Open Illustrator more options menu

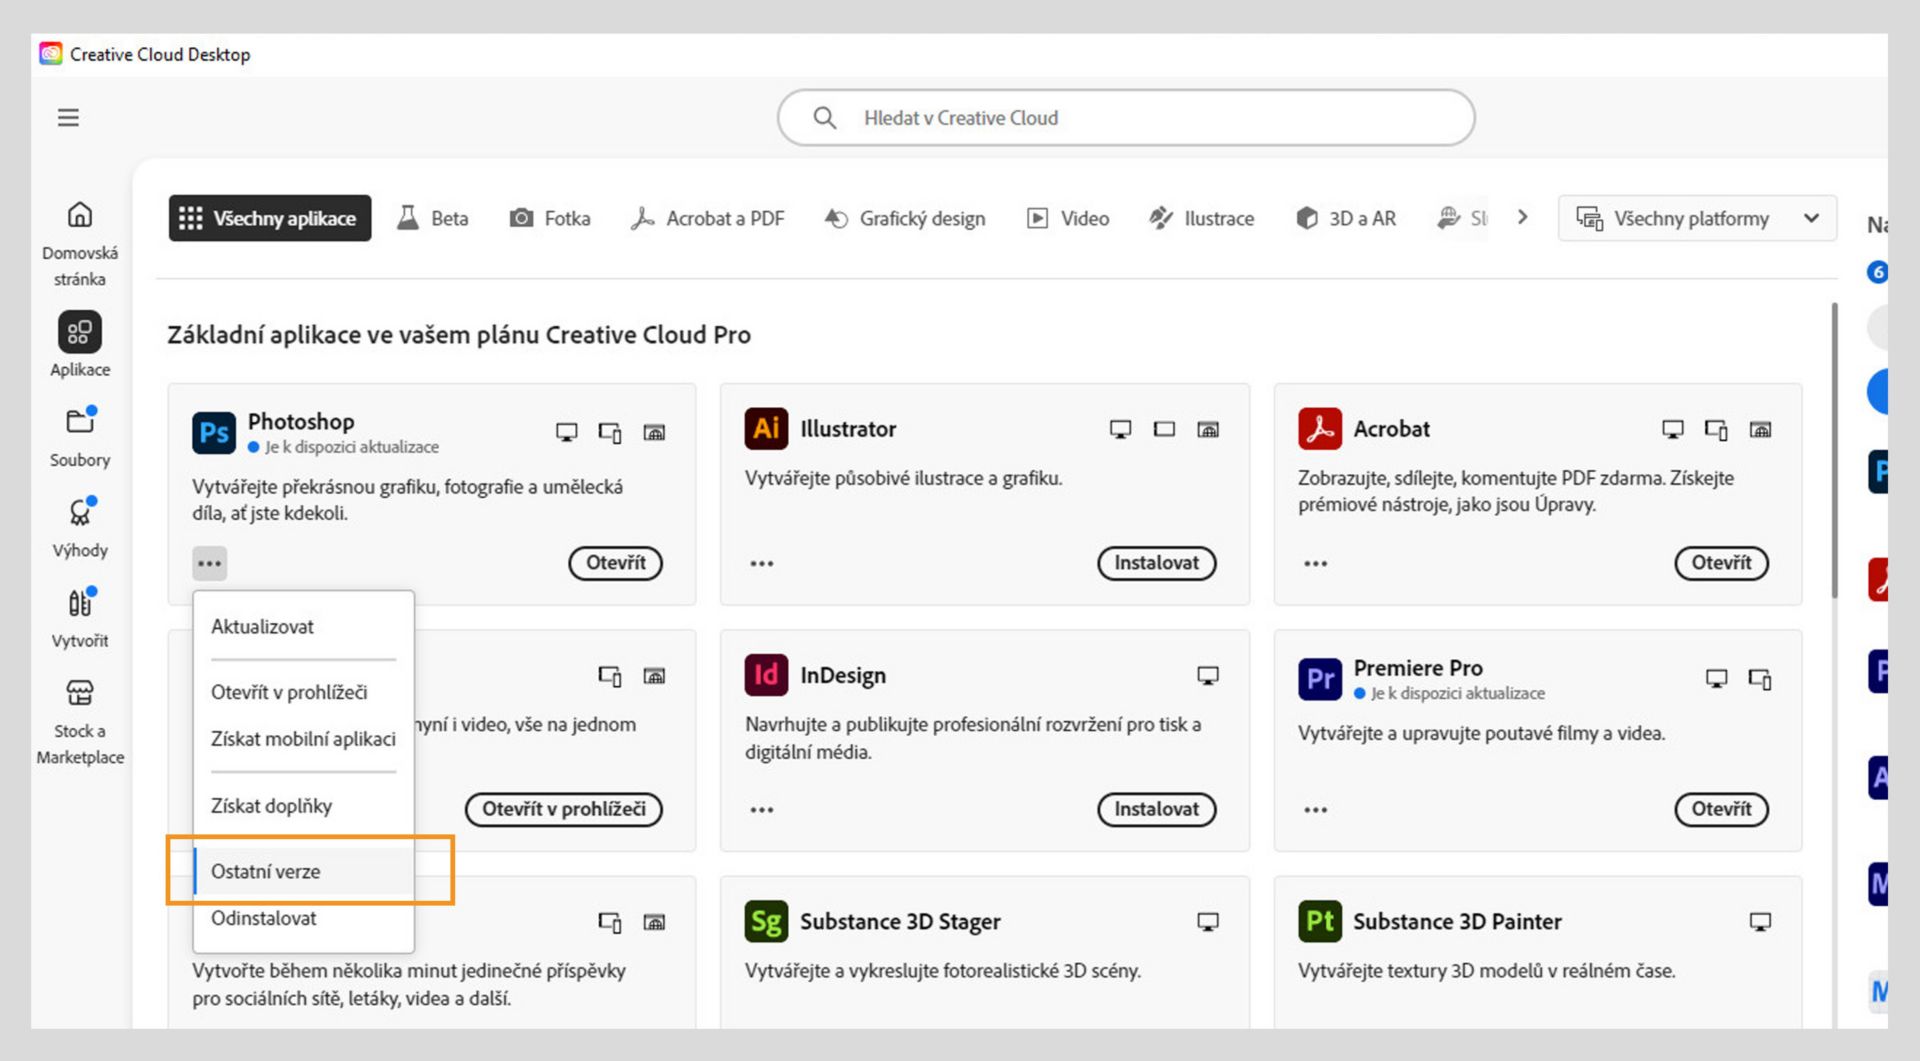(x=762, y=564)
